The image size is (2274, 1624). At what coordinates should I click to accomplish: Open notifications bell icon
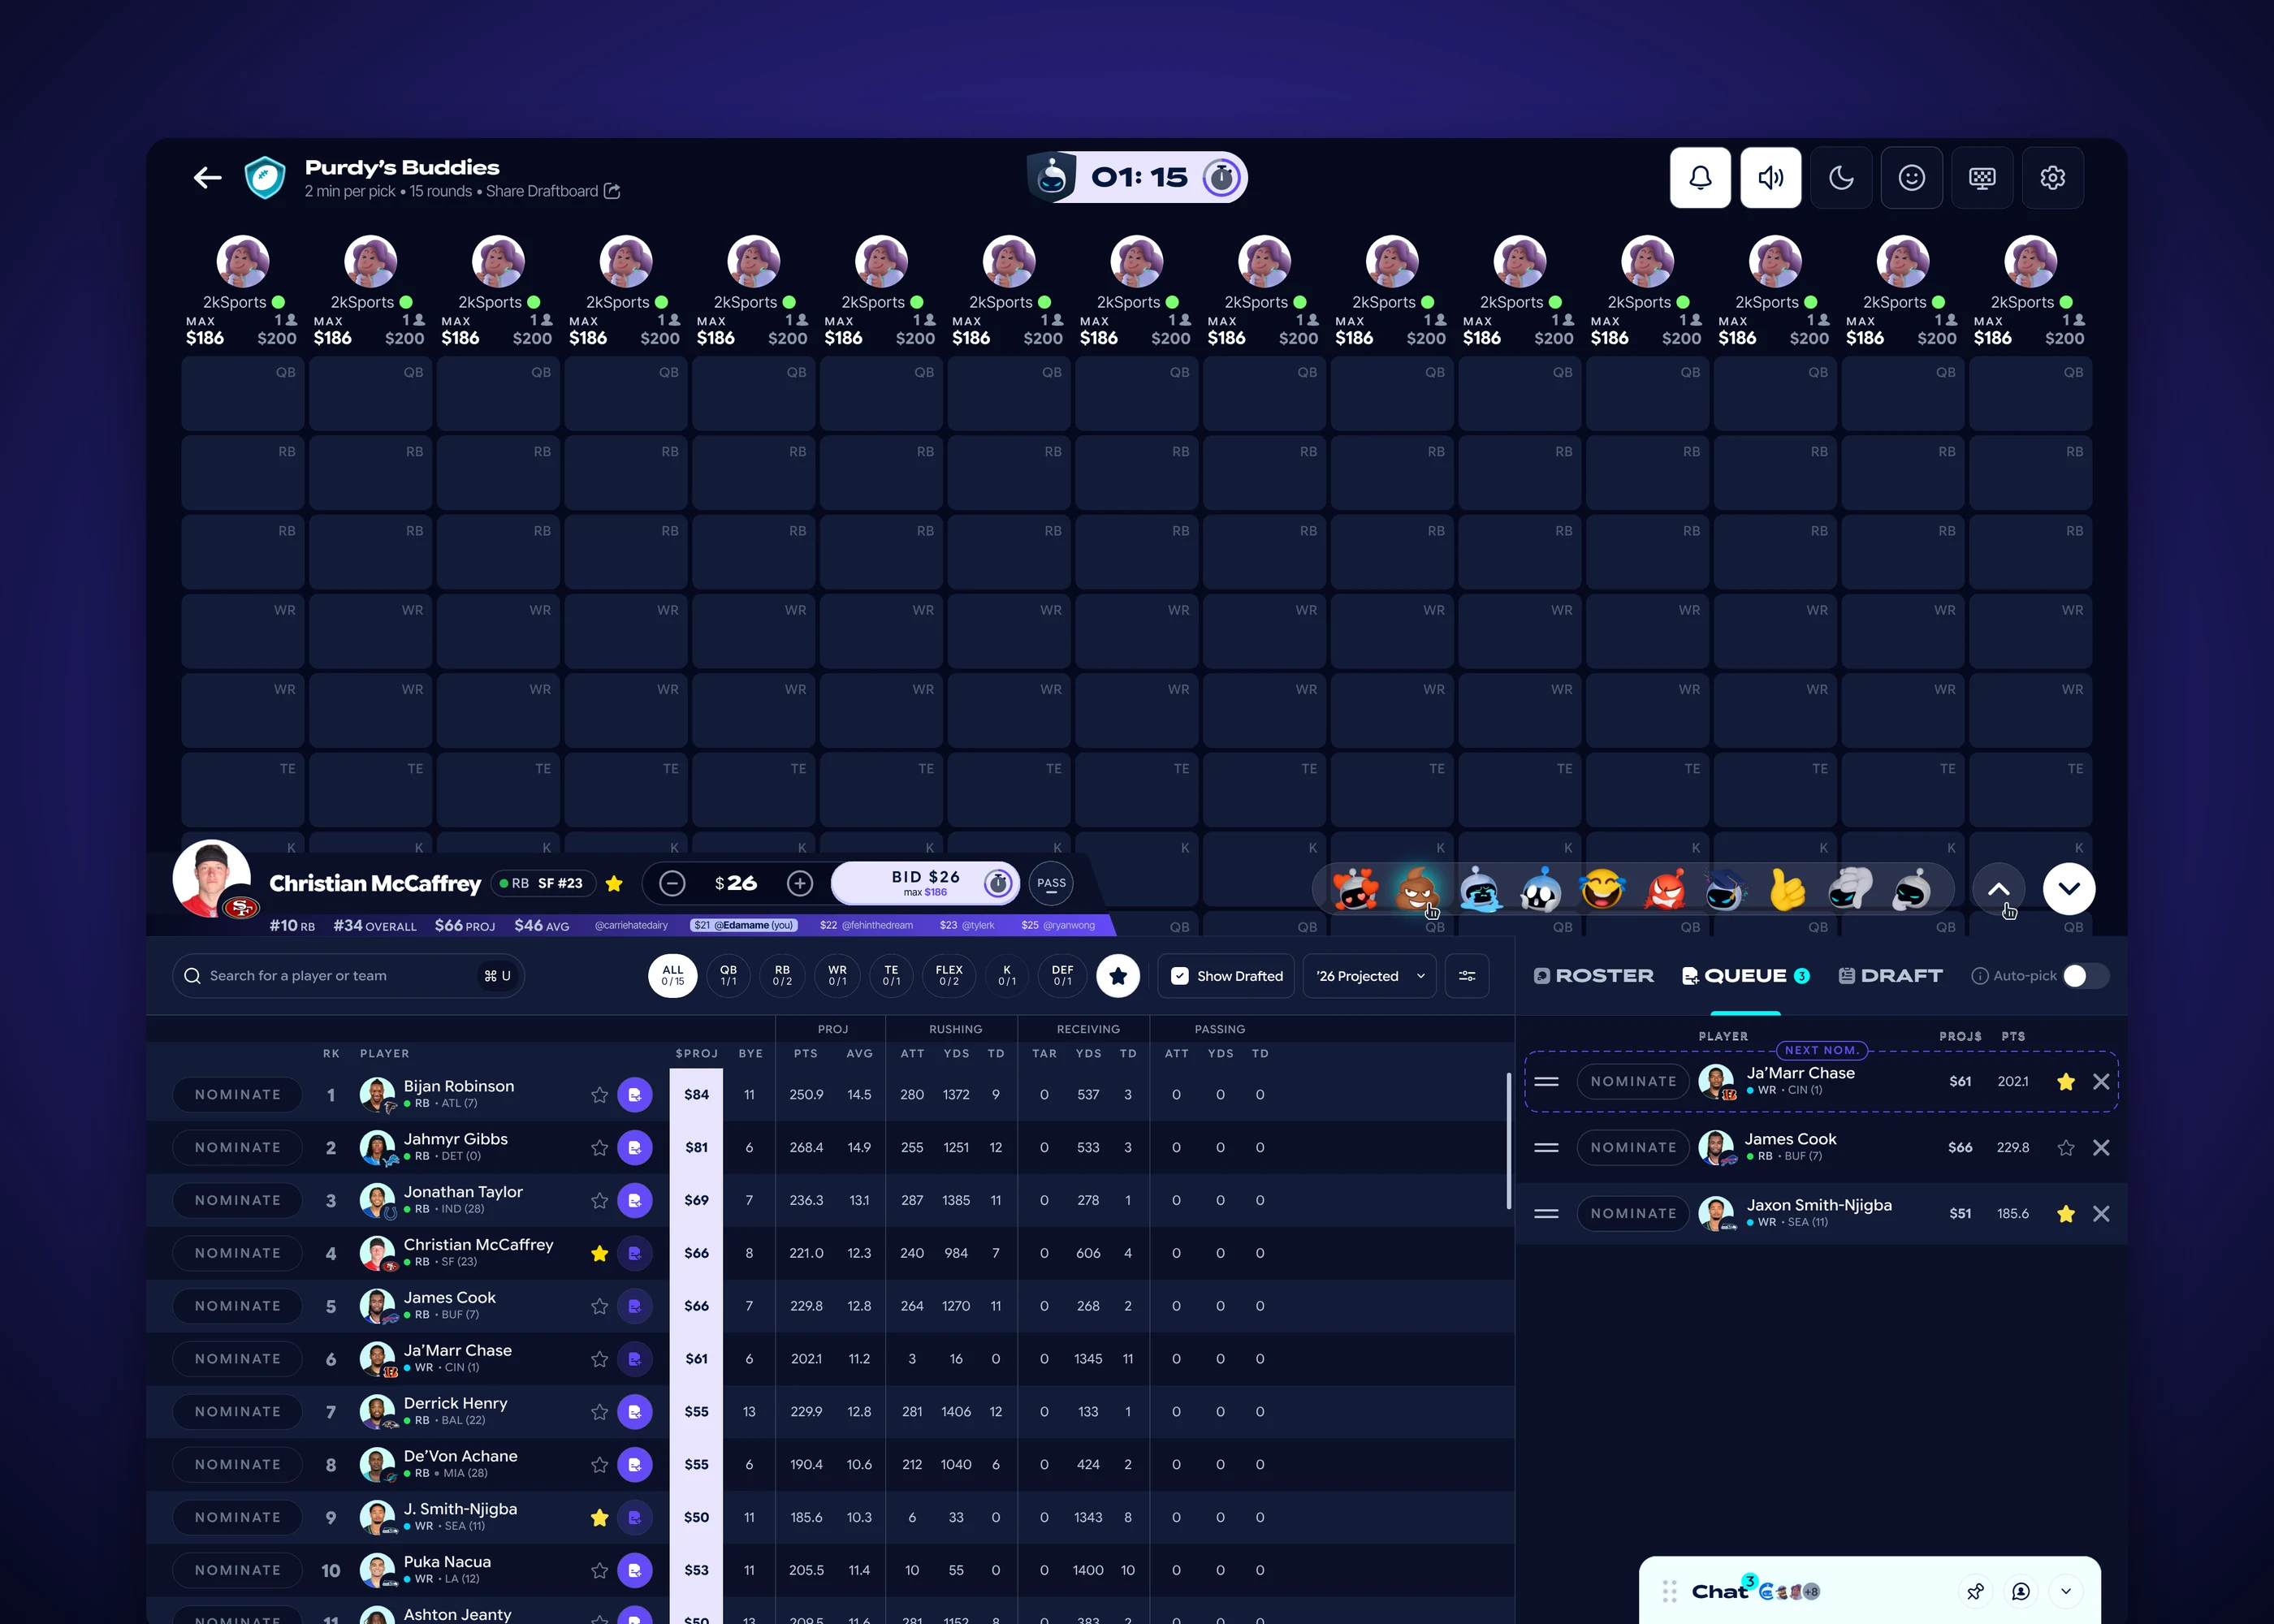(1700, 178)
